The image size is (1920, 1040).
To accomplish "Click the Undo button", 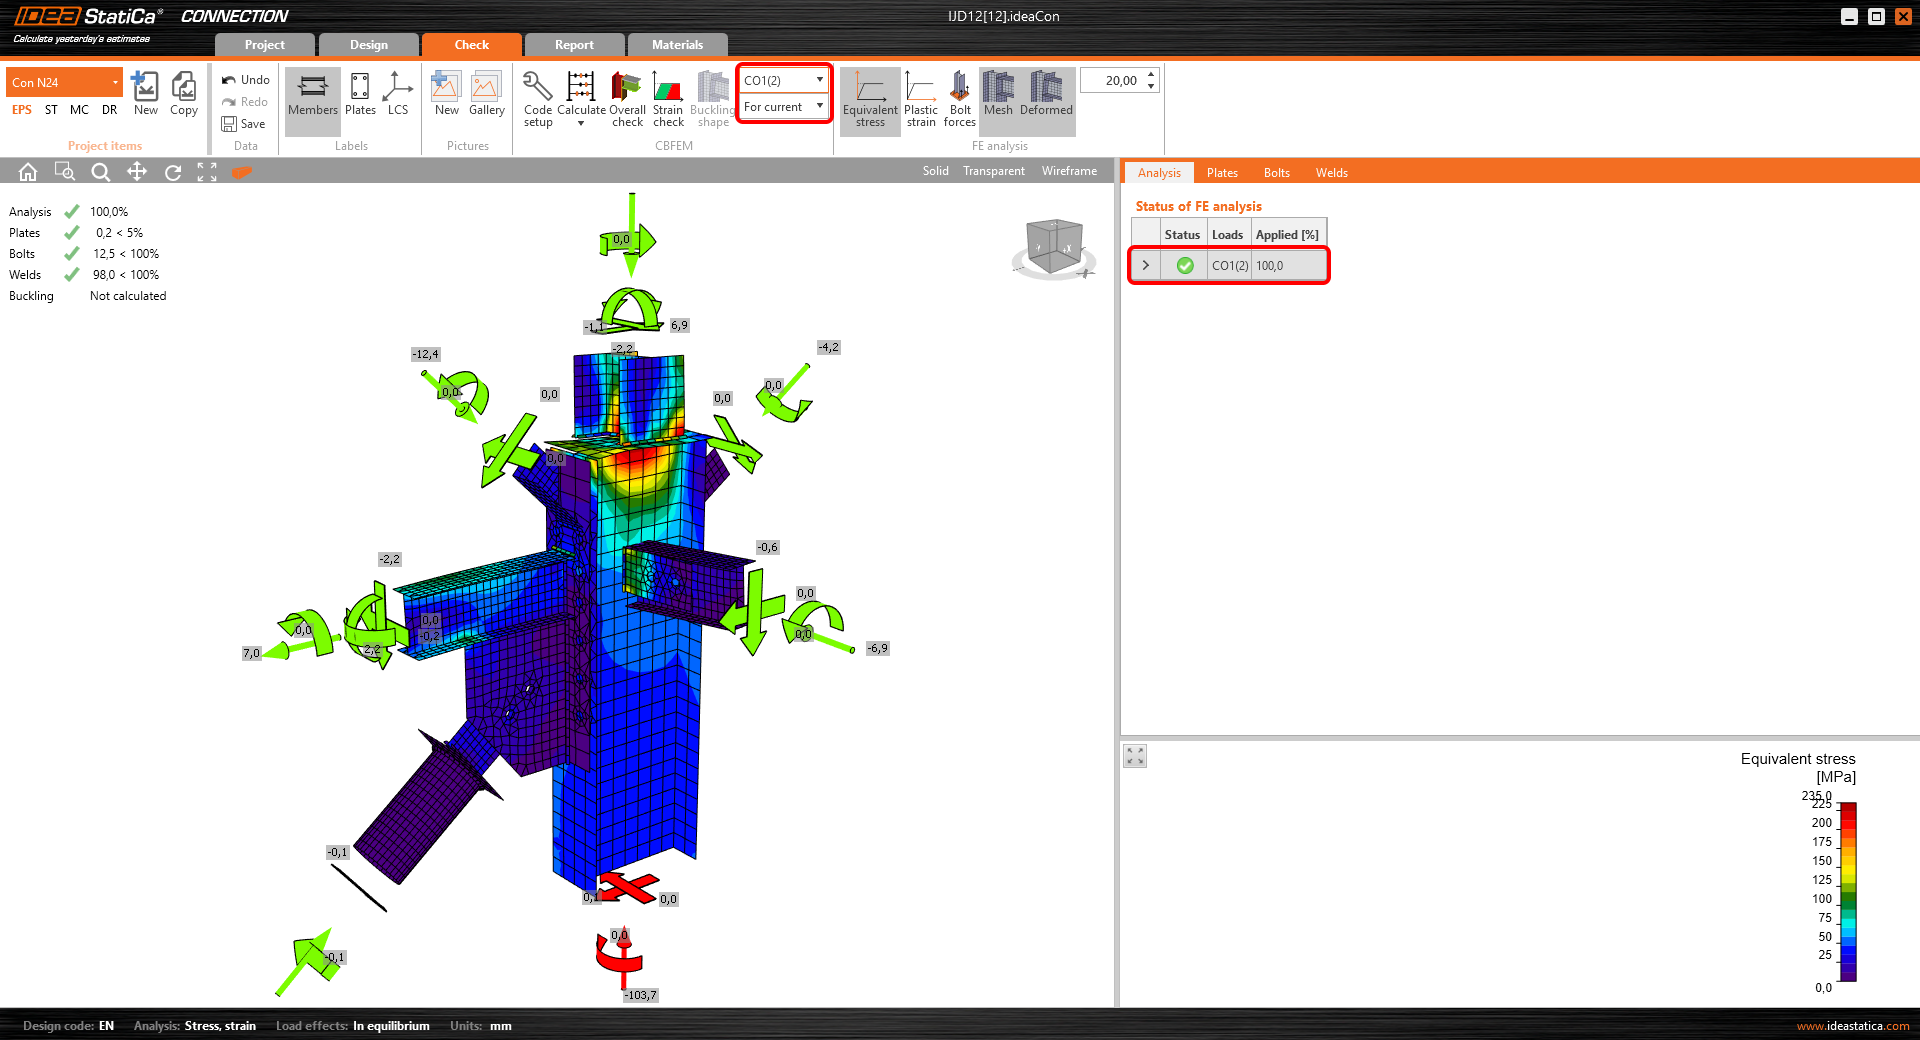I will coord(245,80).
